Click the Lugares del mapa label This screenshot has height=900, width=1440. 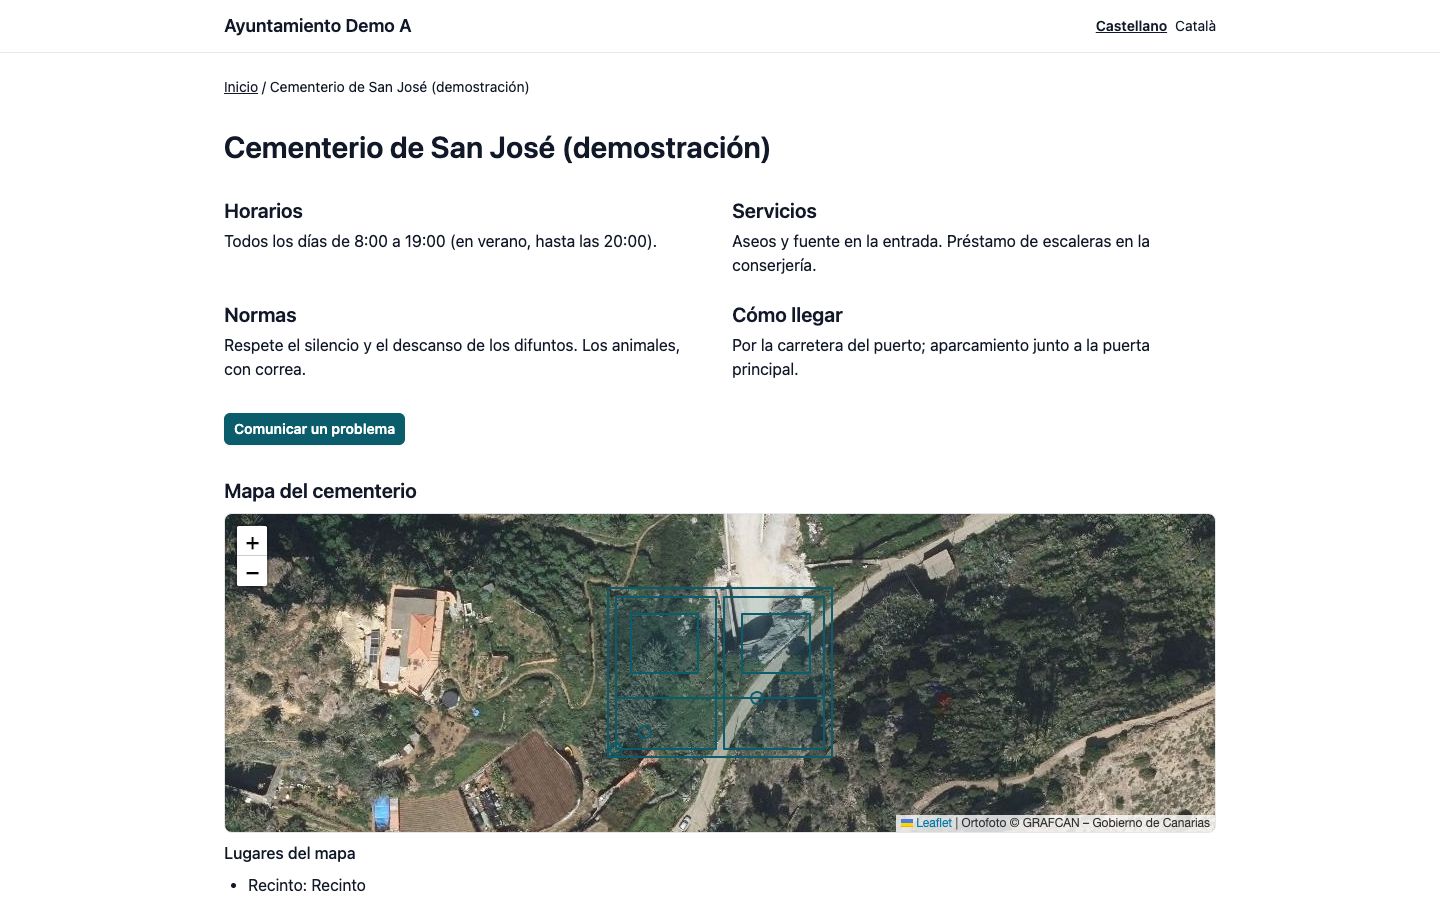tap(290, 853)
